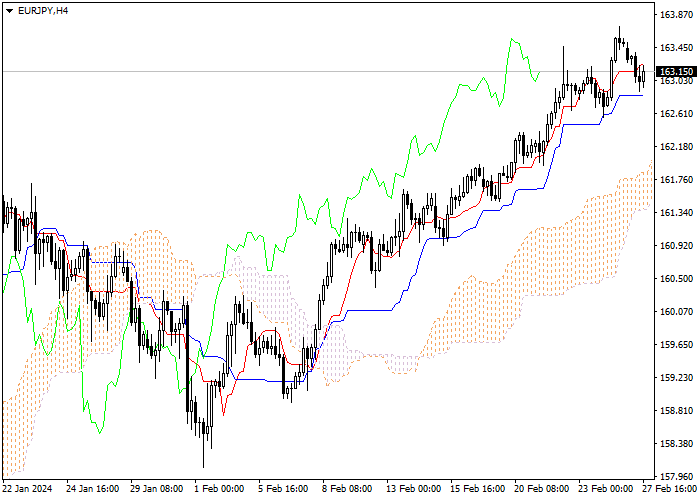Select price scale value 162.610
Image resolution: width=700 pixels, height=500 pixels.
(x=676, y=113)
